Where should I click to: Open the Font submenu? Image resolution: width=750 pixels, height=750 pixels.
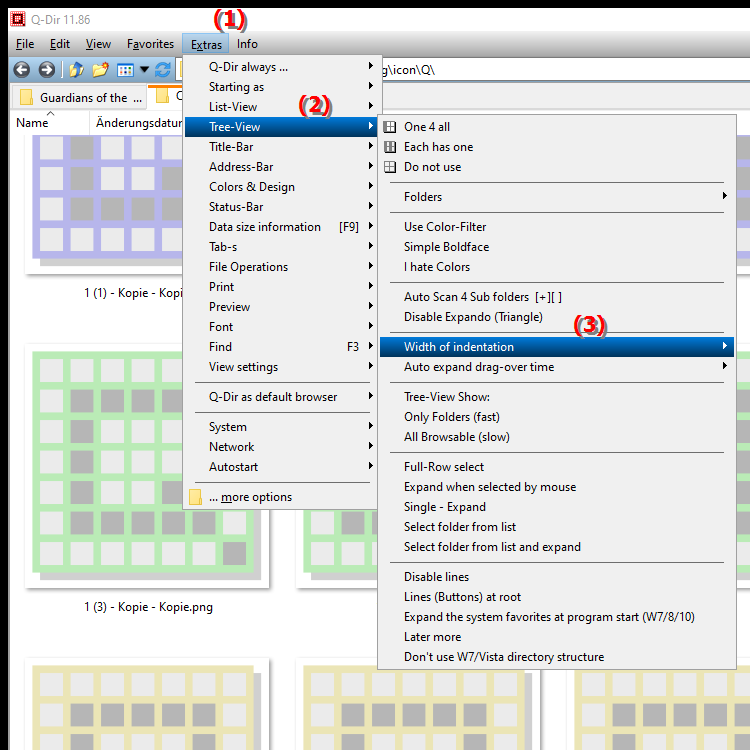click(281, 327)
